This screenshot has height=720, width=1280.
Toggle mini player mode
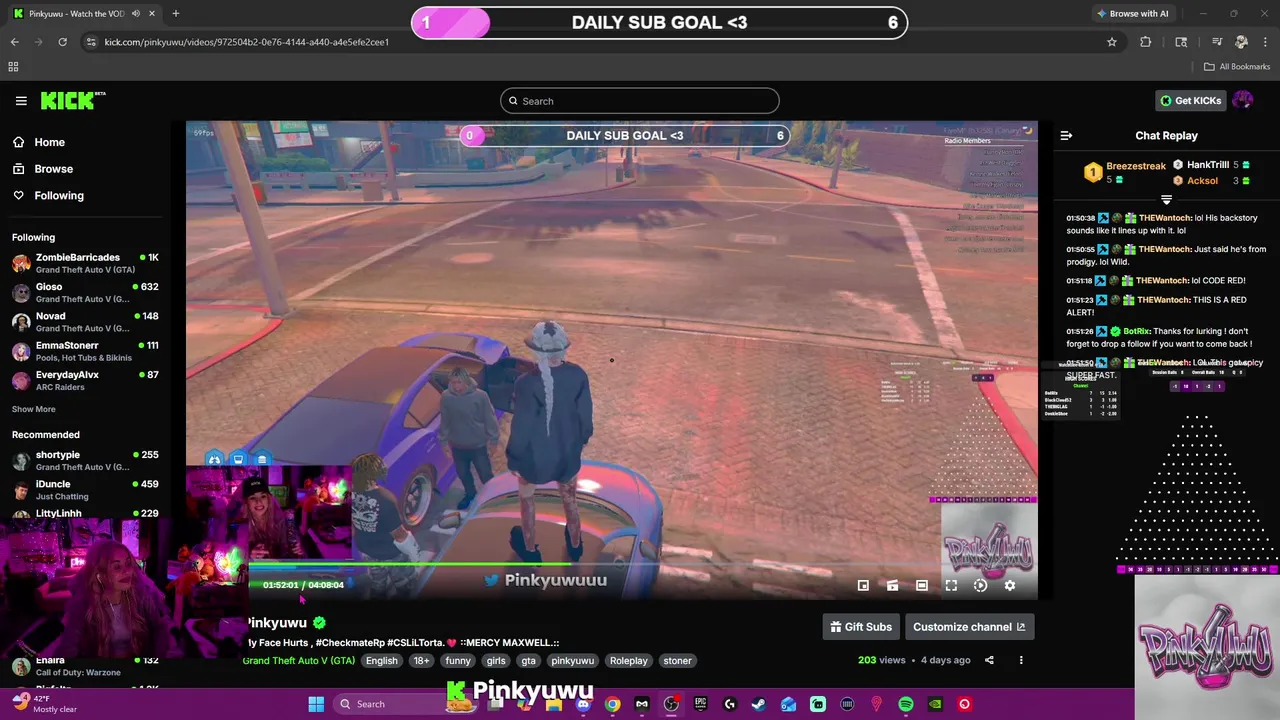tap(863, 586)
